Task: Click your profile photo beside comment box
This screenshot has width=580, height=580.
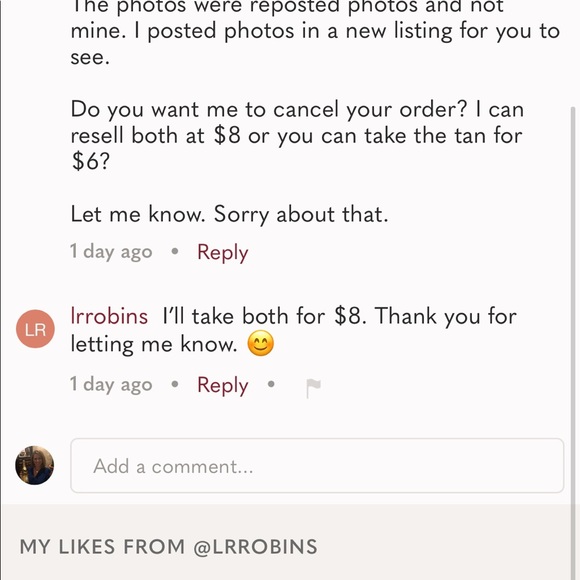Action: click(35, 465)
